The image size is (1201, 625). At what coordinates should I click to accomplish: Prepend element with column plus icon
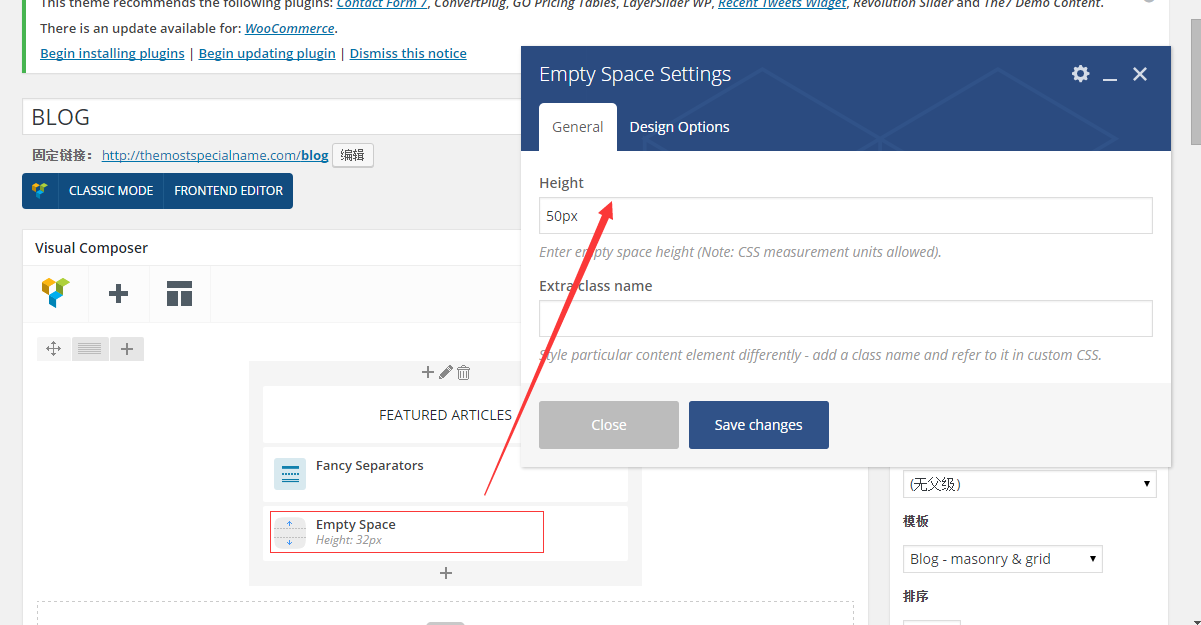[428, 372]
